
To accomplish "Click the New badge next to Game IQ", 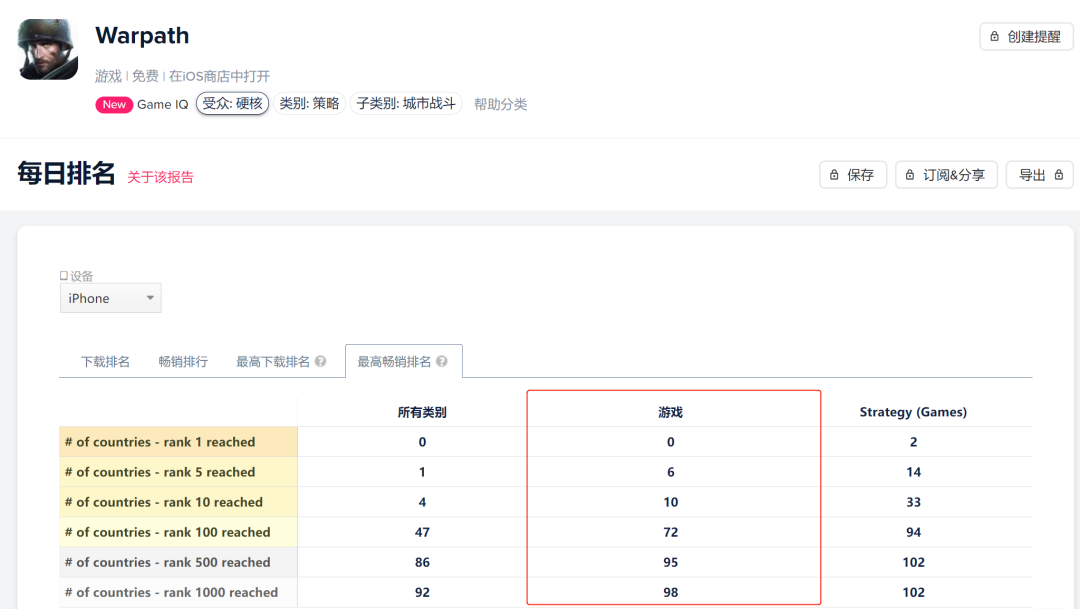I will 114,104.
